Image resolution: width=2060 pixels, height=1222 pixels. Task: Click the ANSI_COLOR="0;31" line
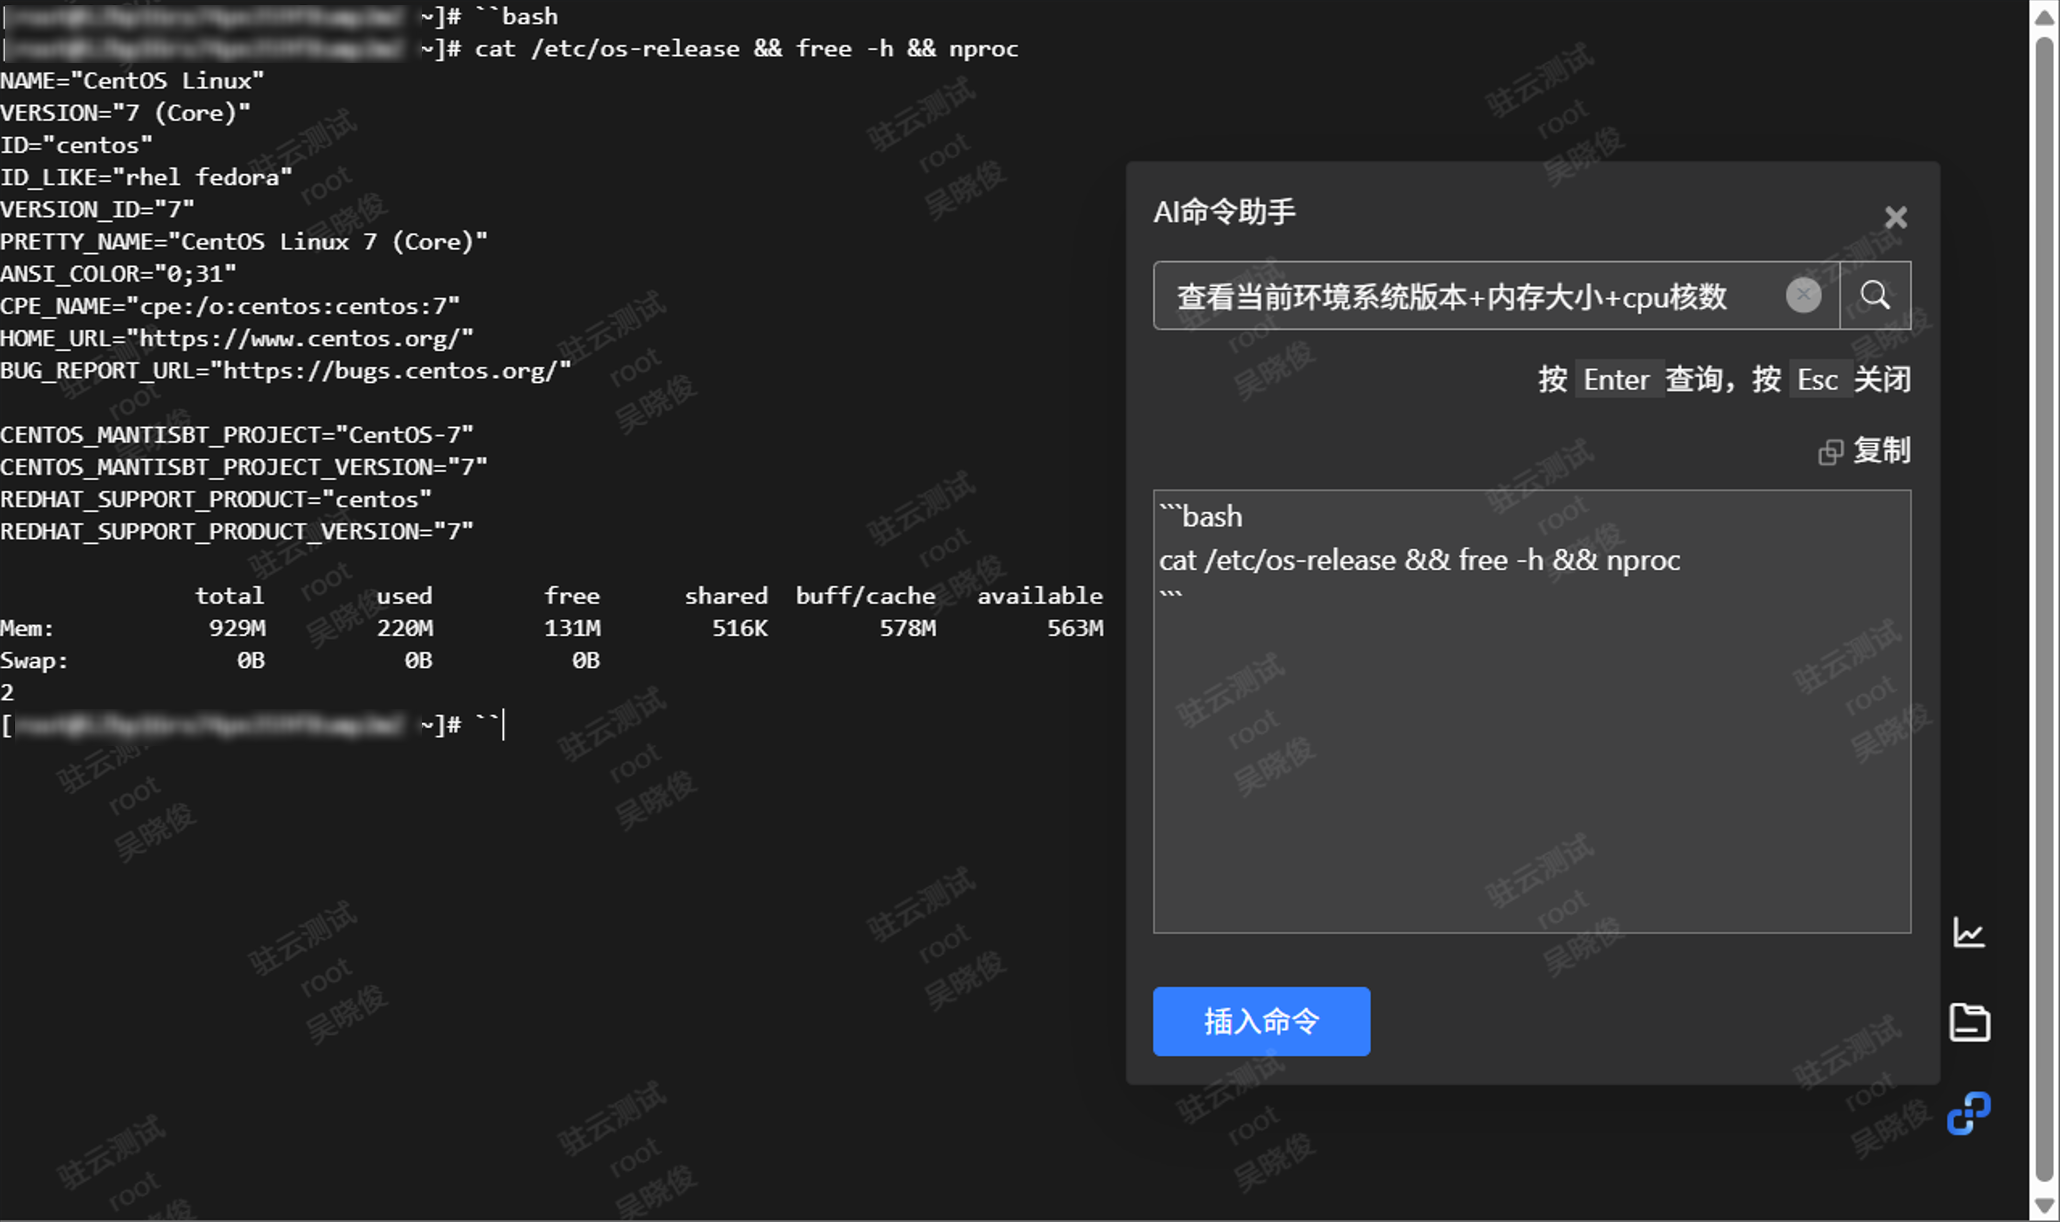coord(118,274)
